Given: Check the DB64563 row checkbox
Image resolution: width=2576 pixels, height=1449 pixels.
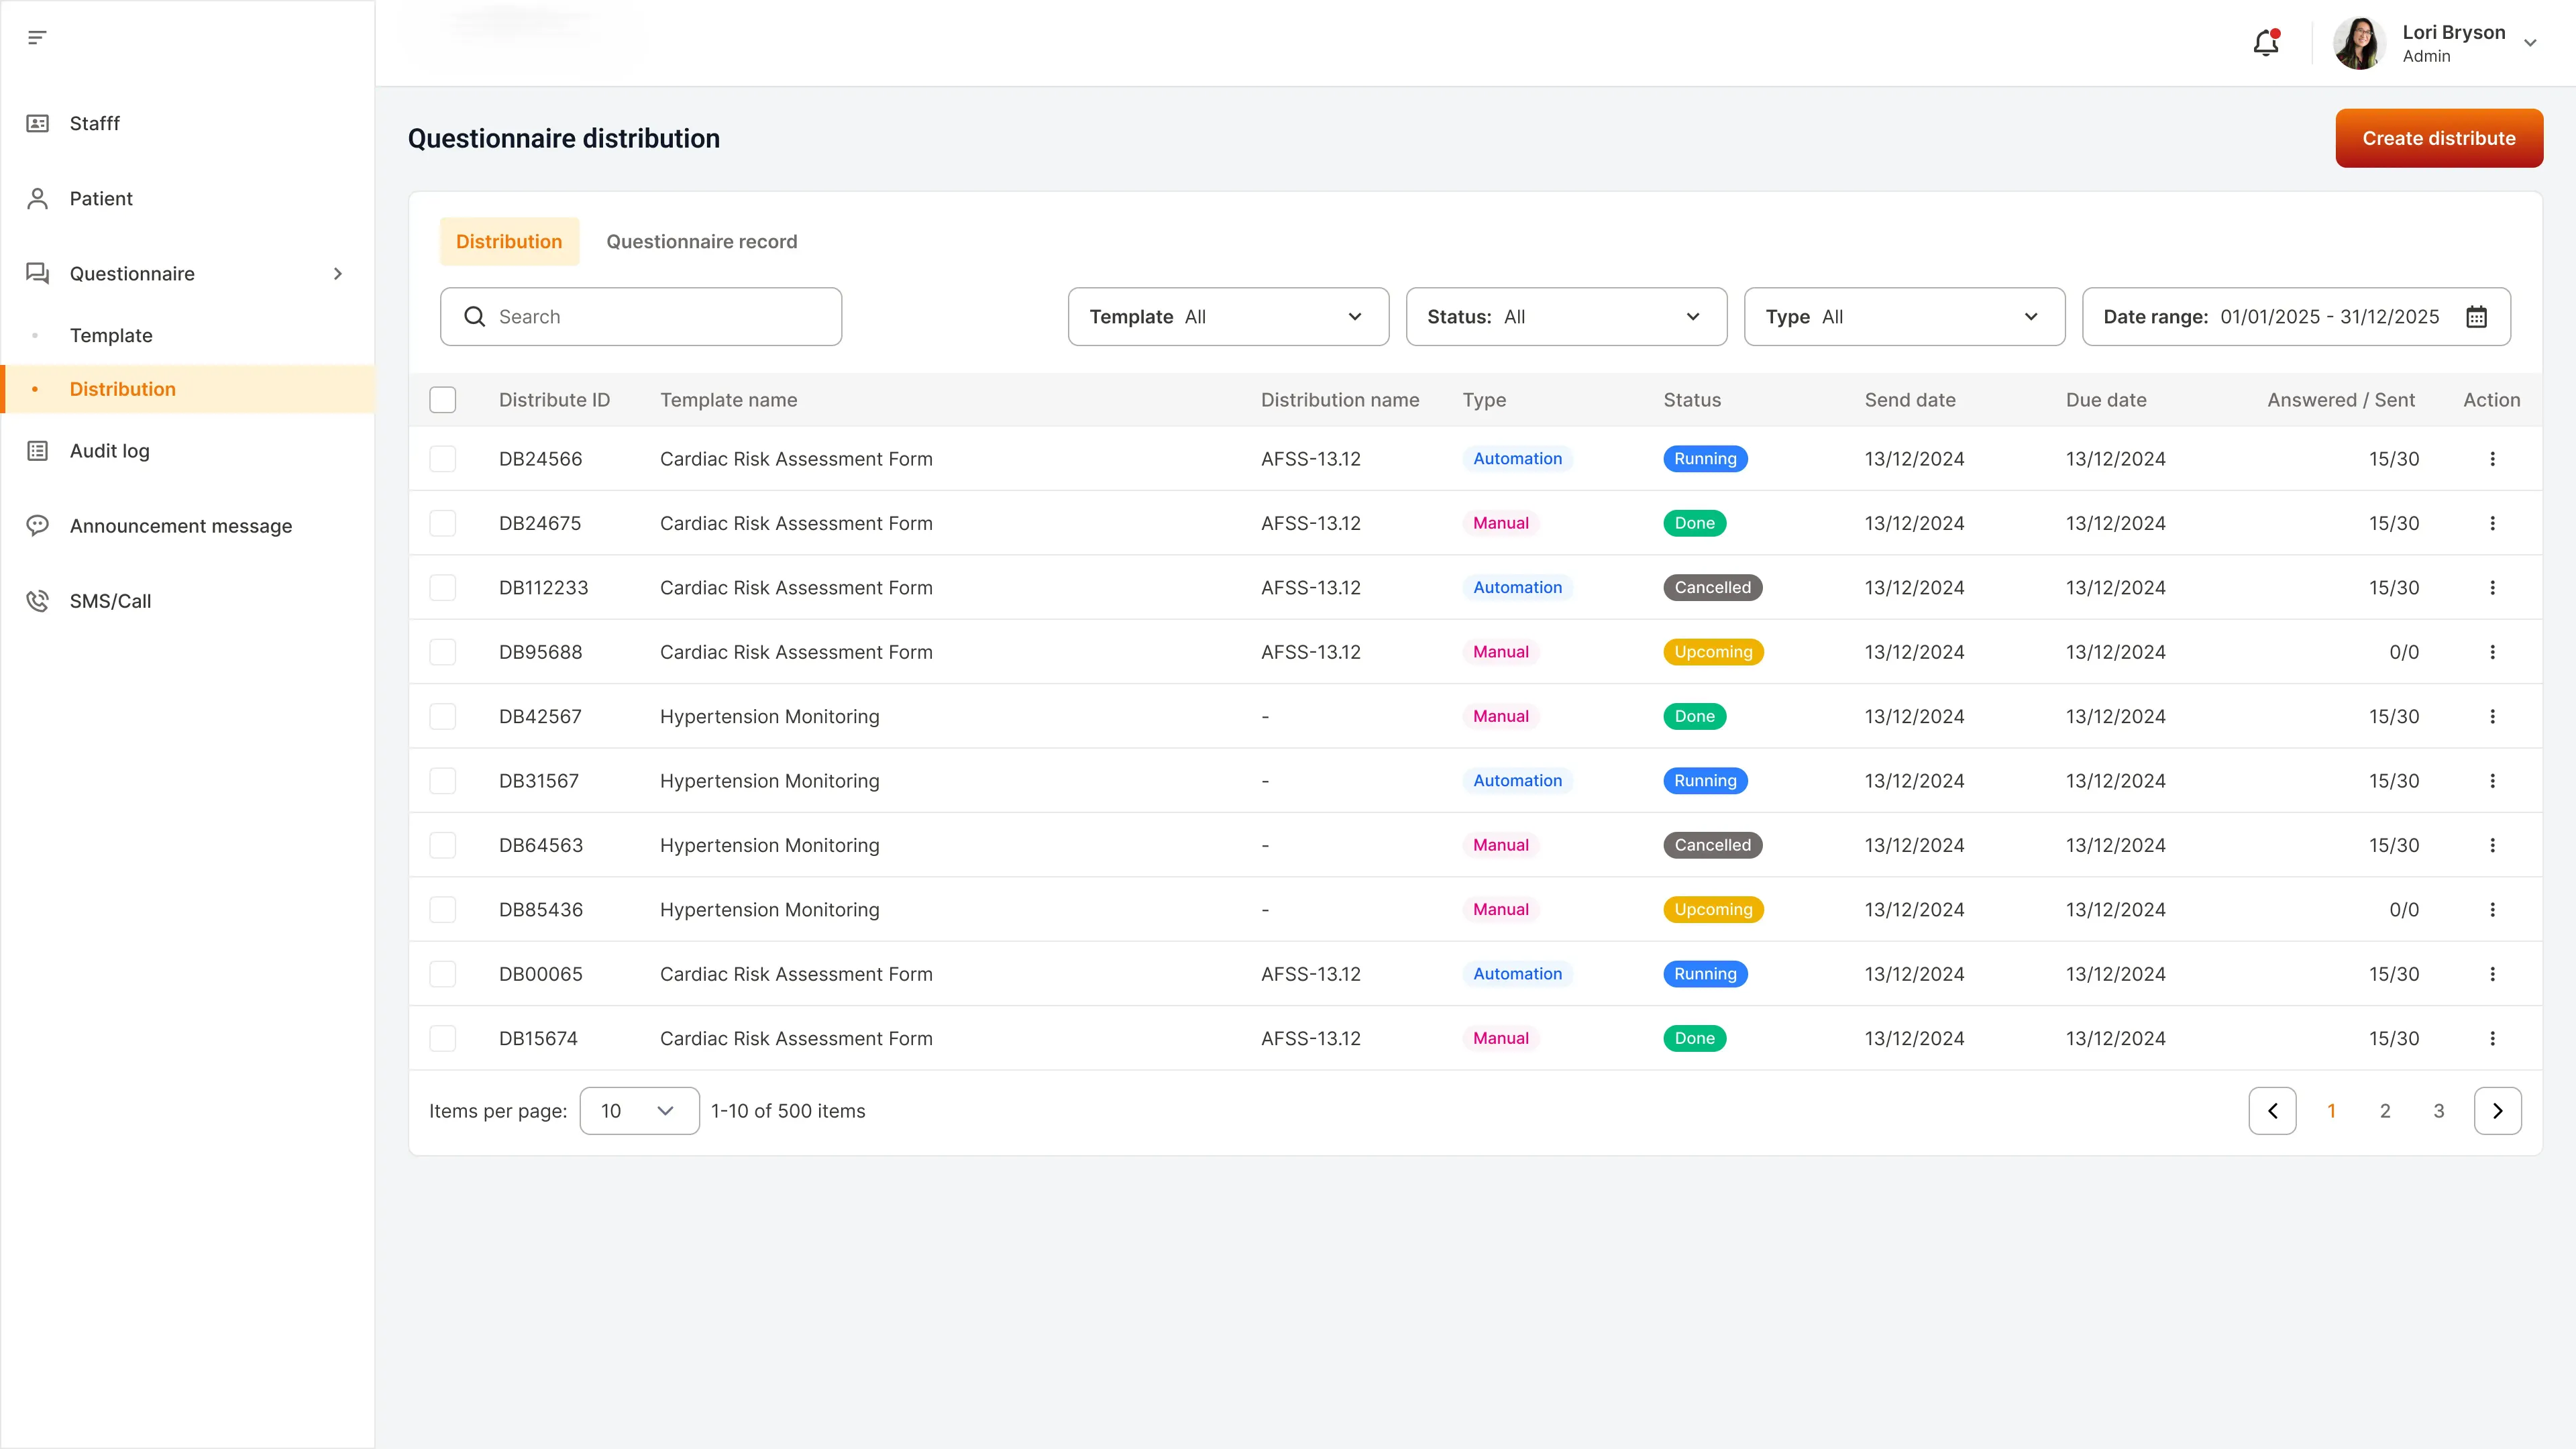Looking at the screenshot, I should click(442, 845).
